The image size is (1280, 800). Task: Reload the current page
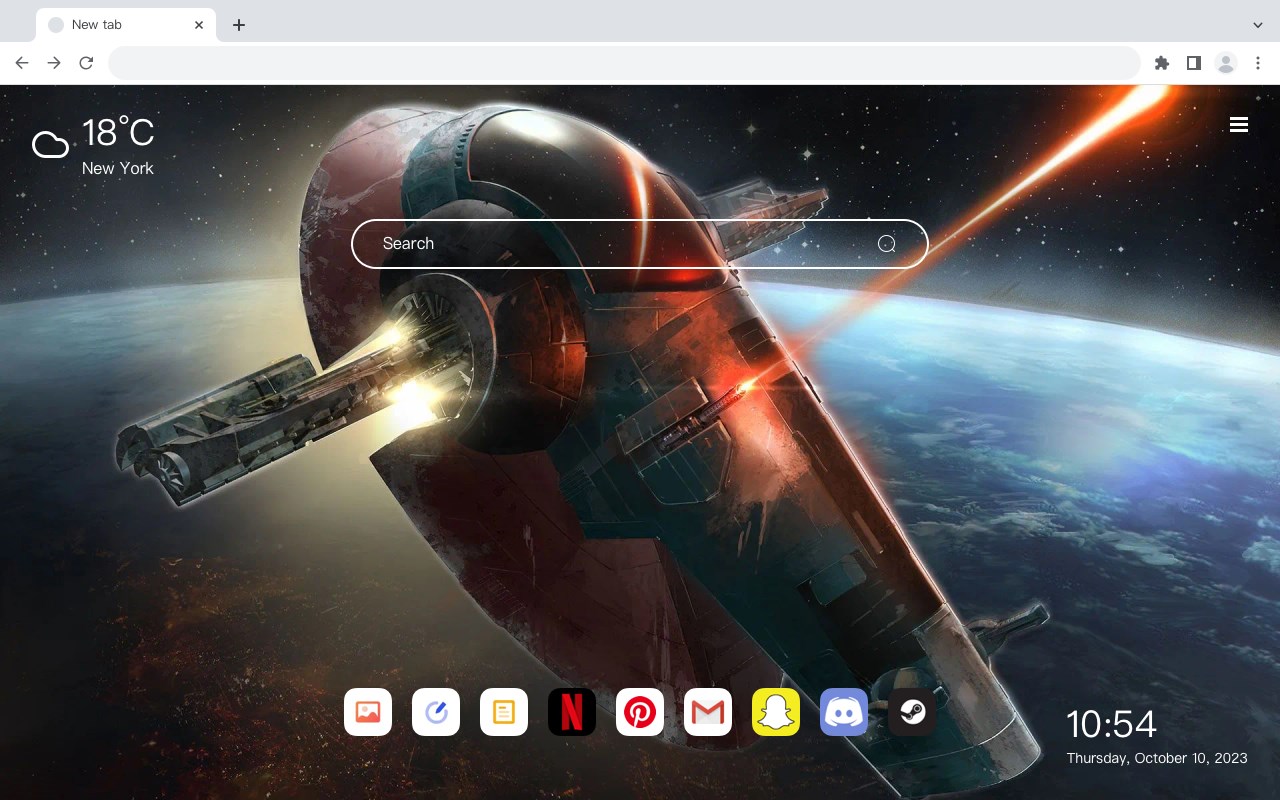pyautogui.click(x=86, y=63)
